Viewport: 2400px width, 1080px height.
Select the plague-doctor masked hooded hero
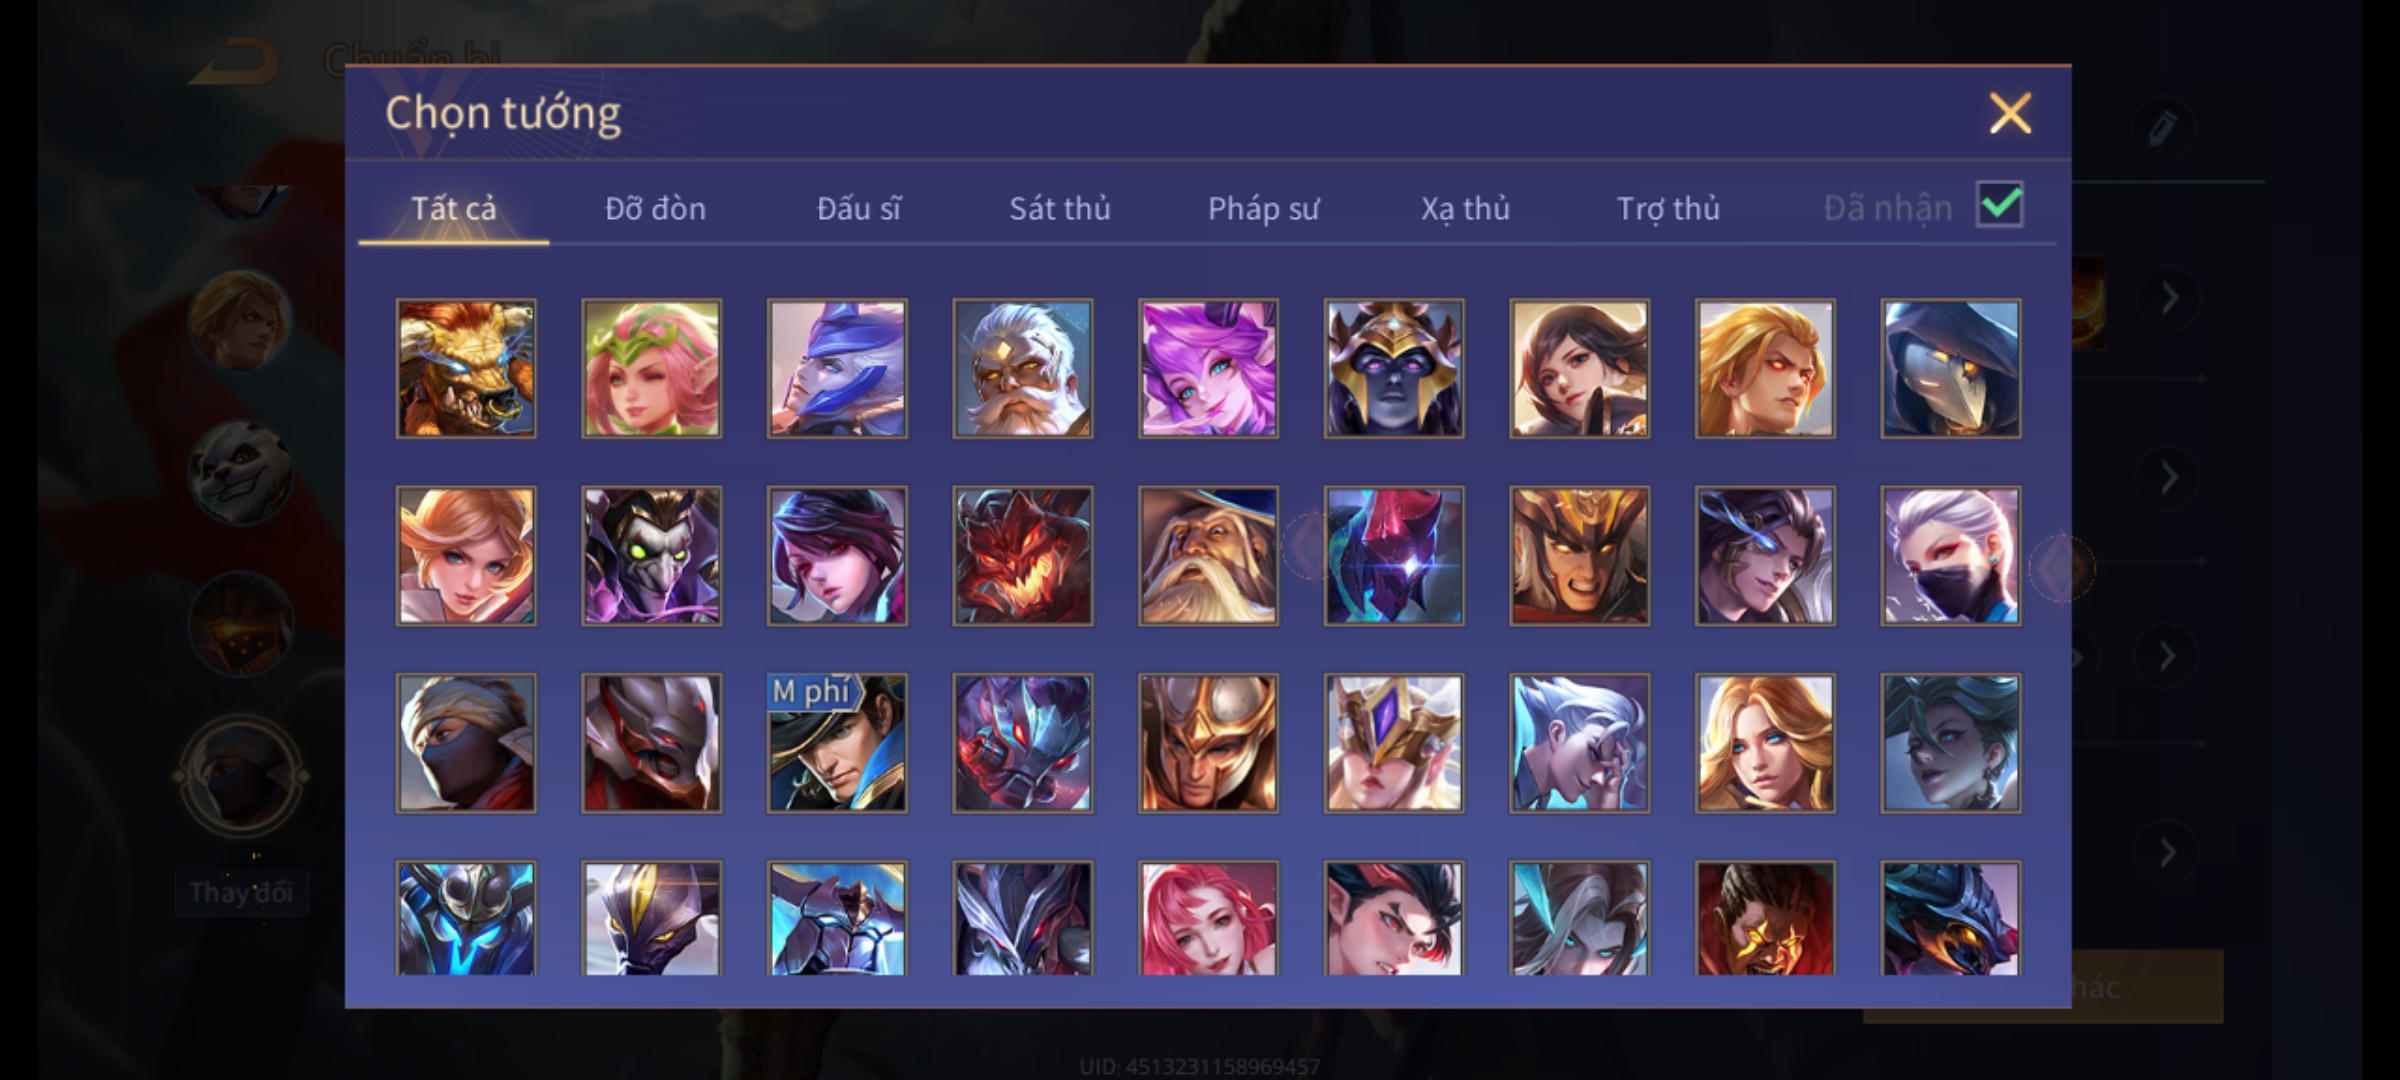pos(1950,368)
